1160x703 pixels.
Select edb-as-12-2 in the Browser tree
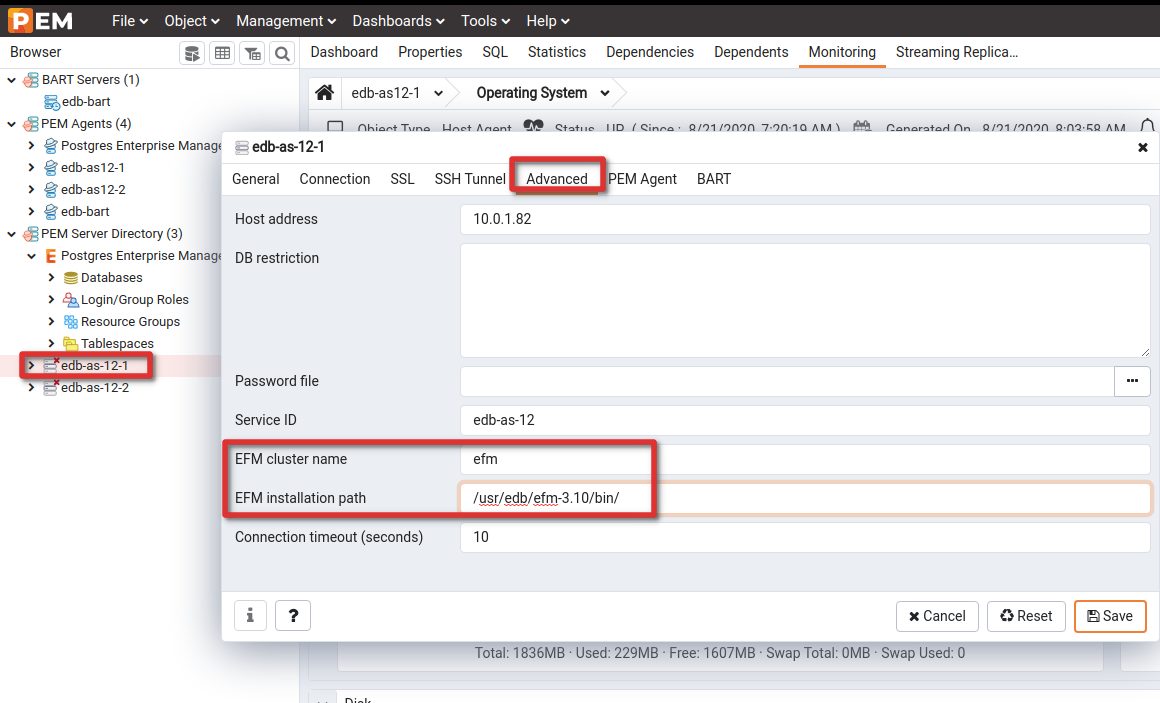[x=95, y=387]
